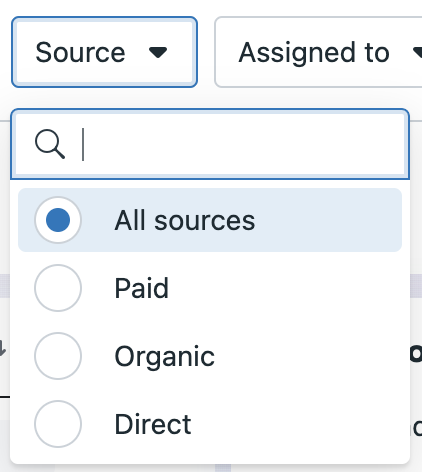Image resolution: width=422 pixels, height=472 pixels.
Task: Click the Assigned to button text
Action: 314,53
